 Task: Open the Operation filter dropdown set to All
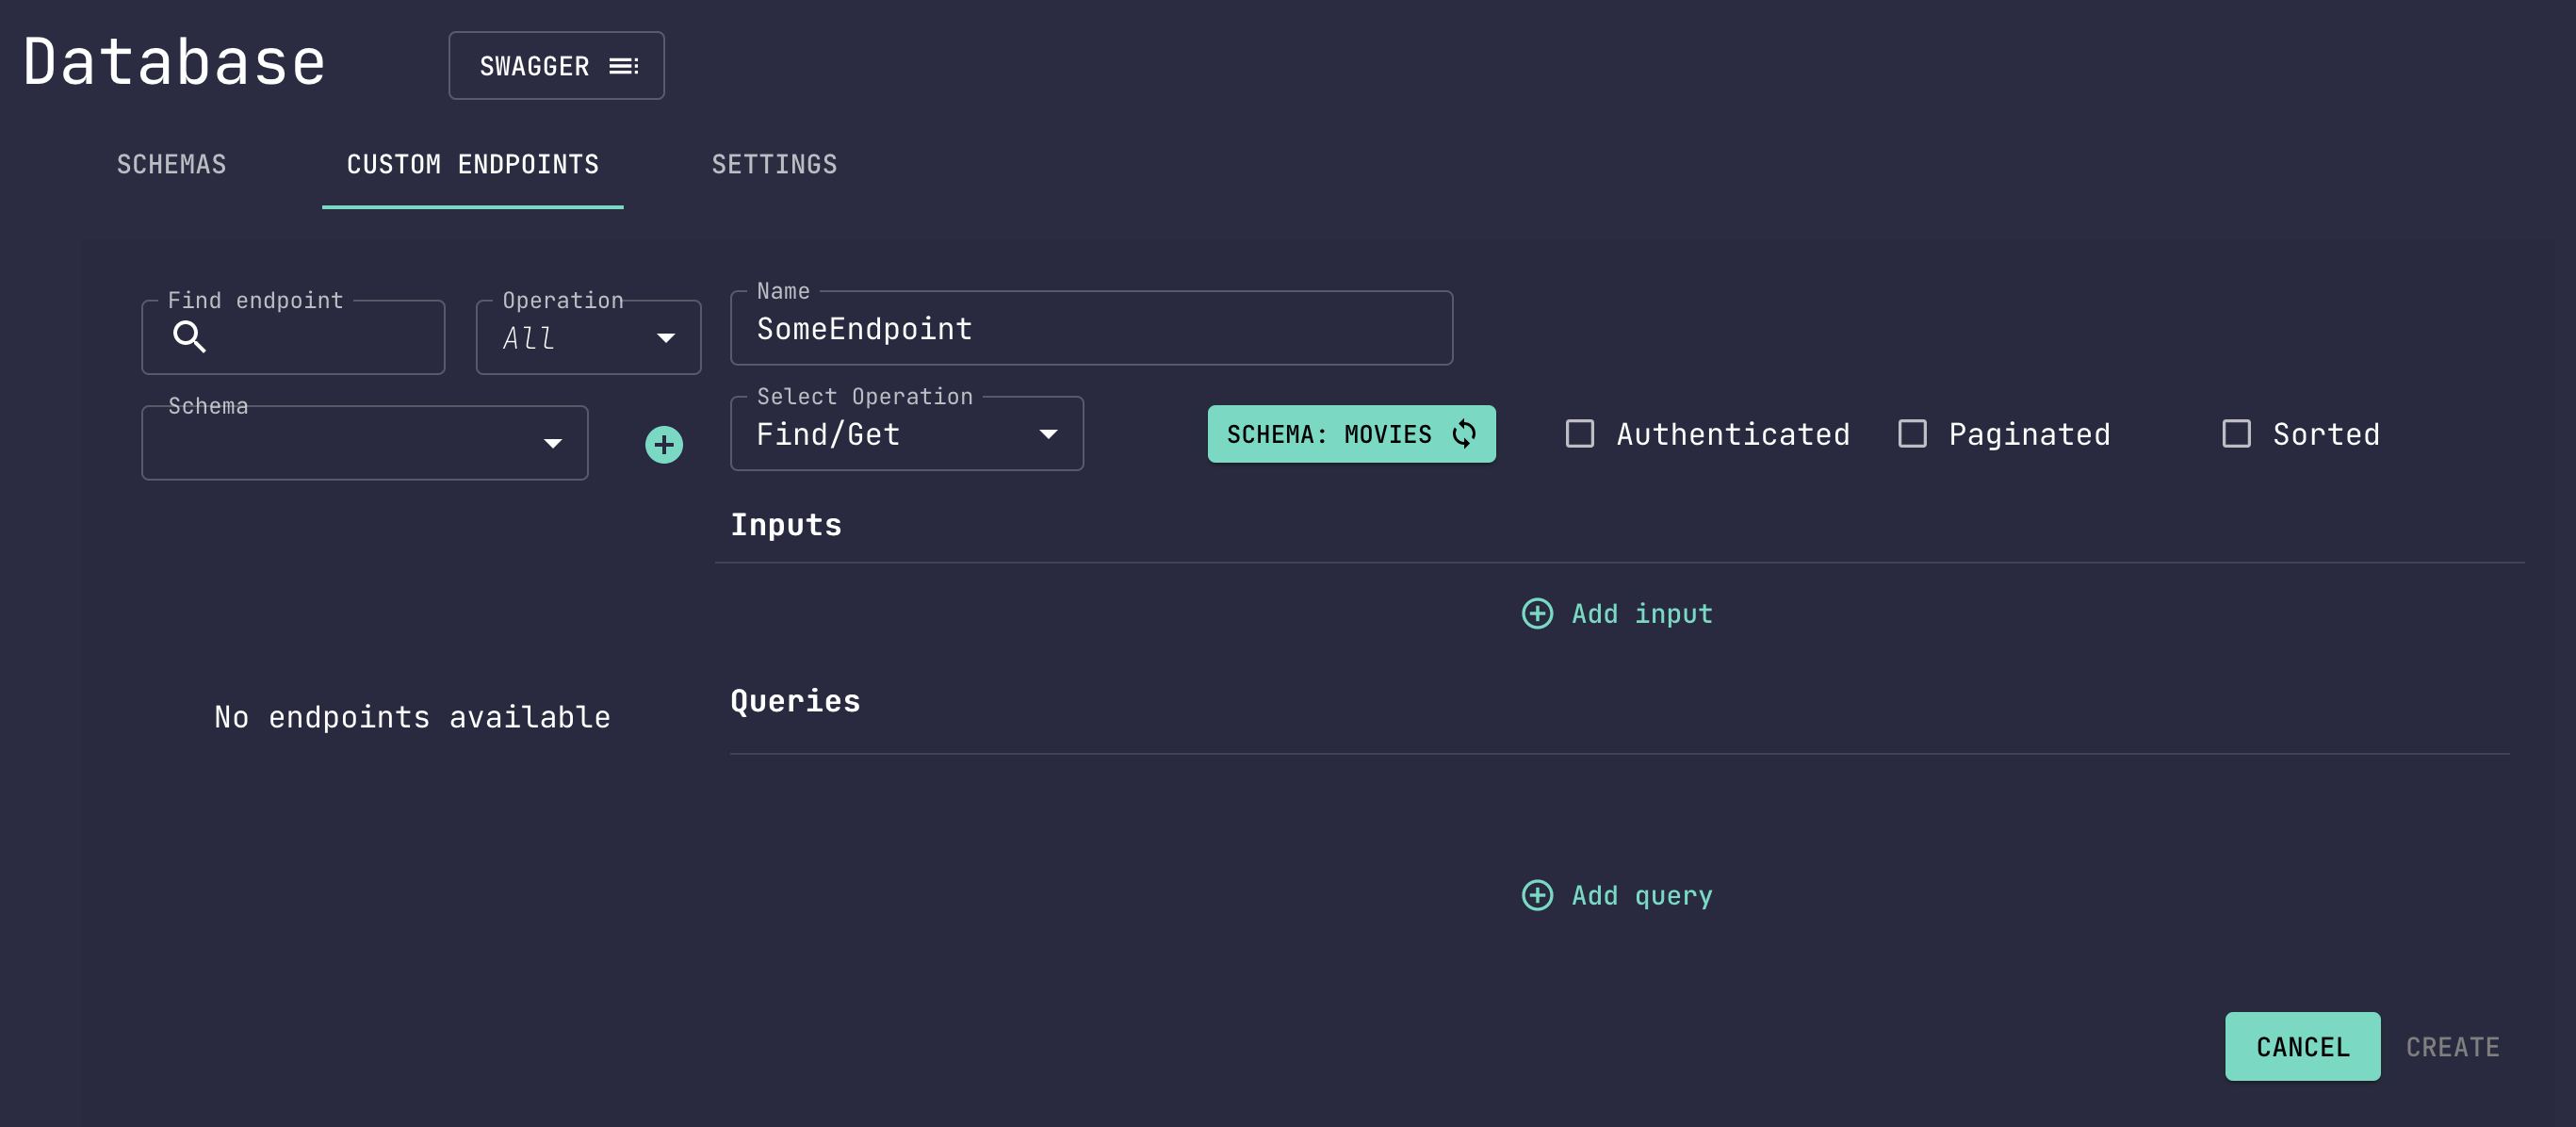pos(588,338)
